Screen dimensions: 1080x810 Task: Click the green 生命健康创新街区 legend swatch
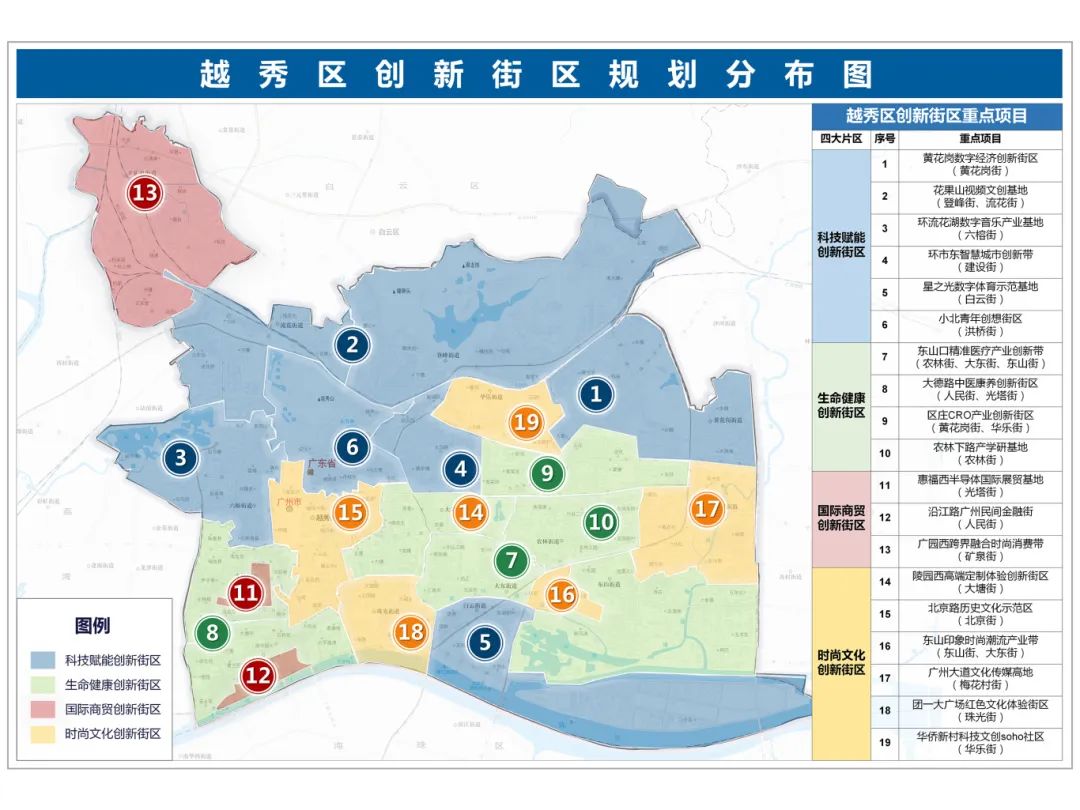43,685
